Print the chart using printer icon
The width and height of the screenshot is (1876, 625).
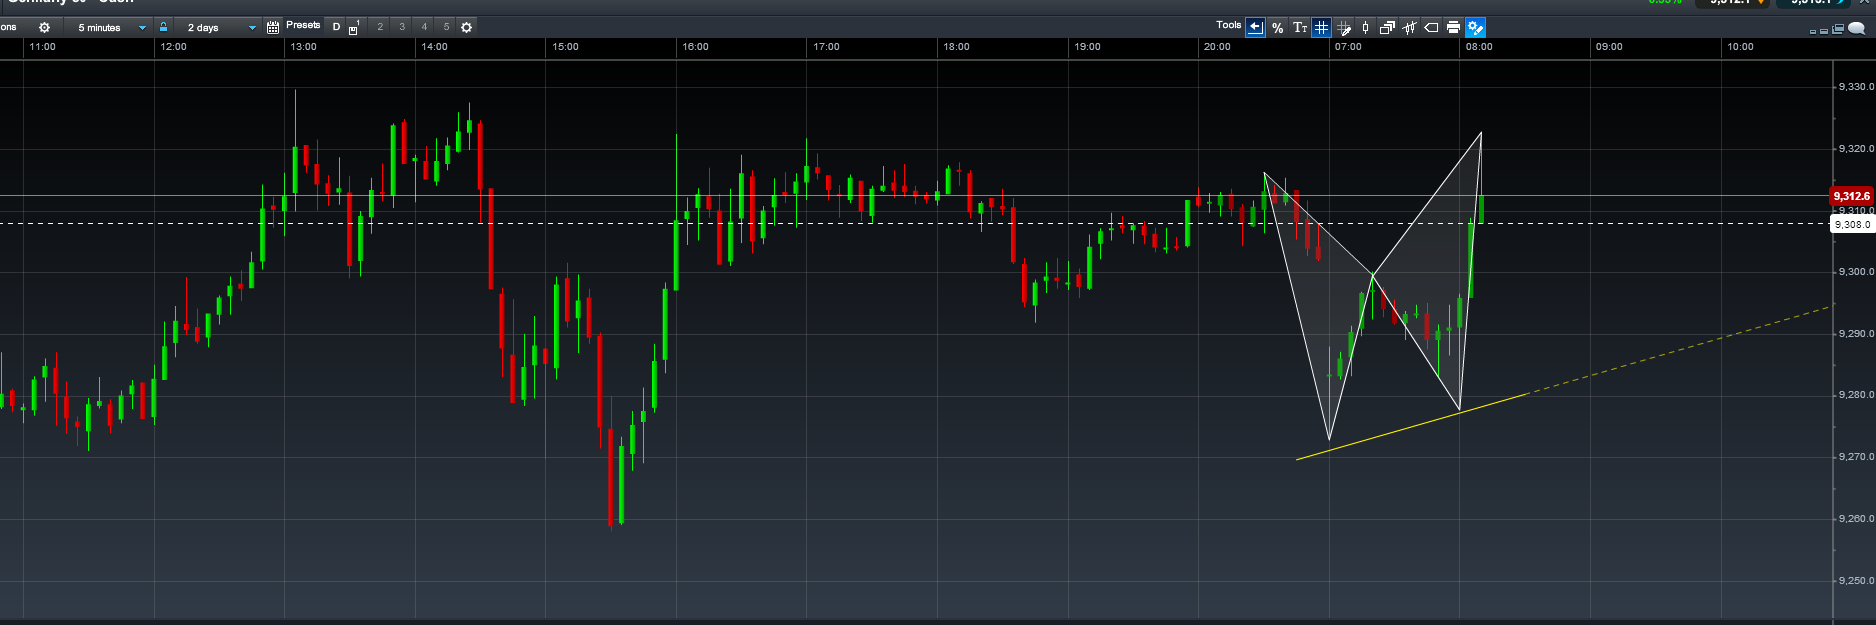coord(1453,28)
